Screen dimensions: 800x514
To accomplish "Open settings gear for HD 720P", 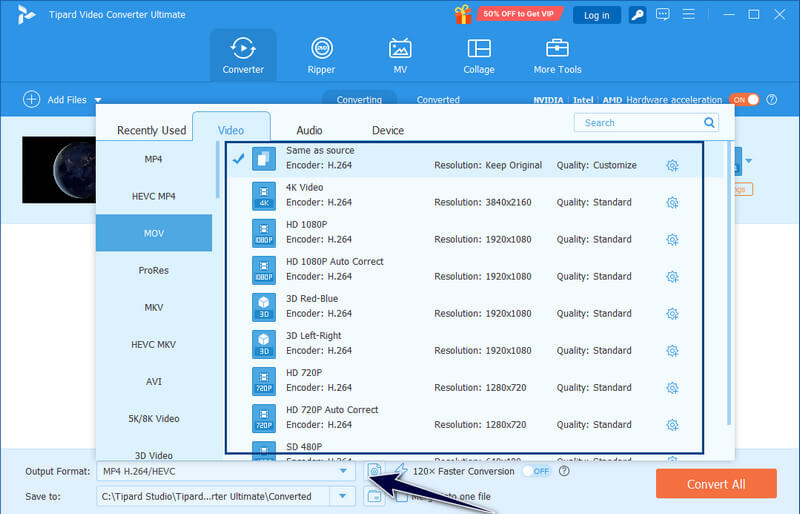I will tap(672, 388).
